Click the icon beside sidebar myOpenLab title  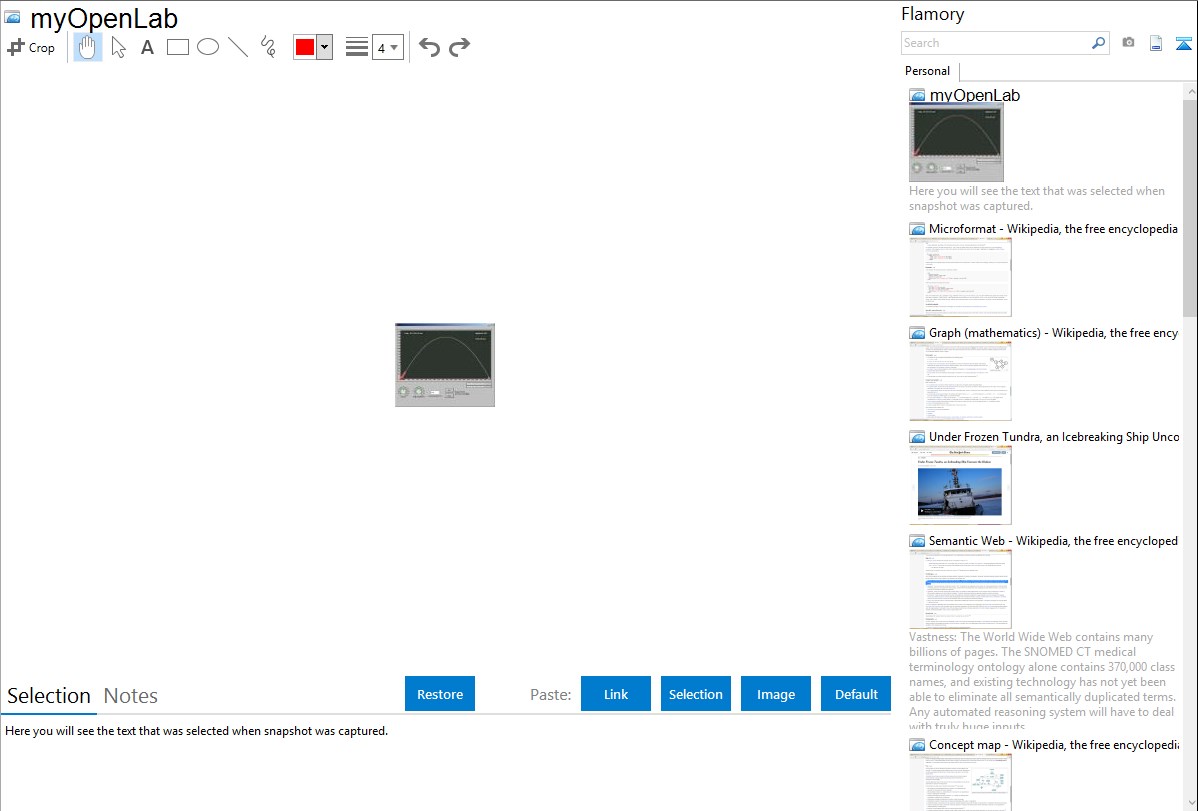pyautogui.click(x=918, y=96)
